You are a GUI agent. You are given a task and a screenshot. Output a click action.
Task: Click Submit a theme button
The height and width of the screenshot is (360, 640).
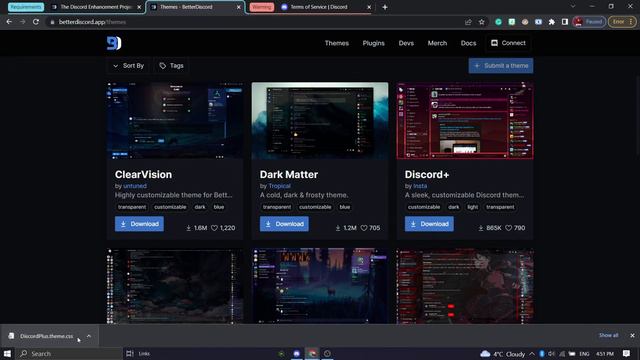click(x=501, y=66)
